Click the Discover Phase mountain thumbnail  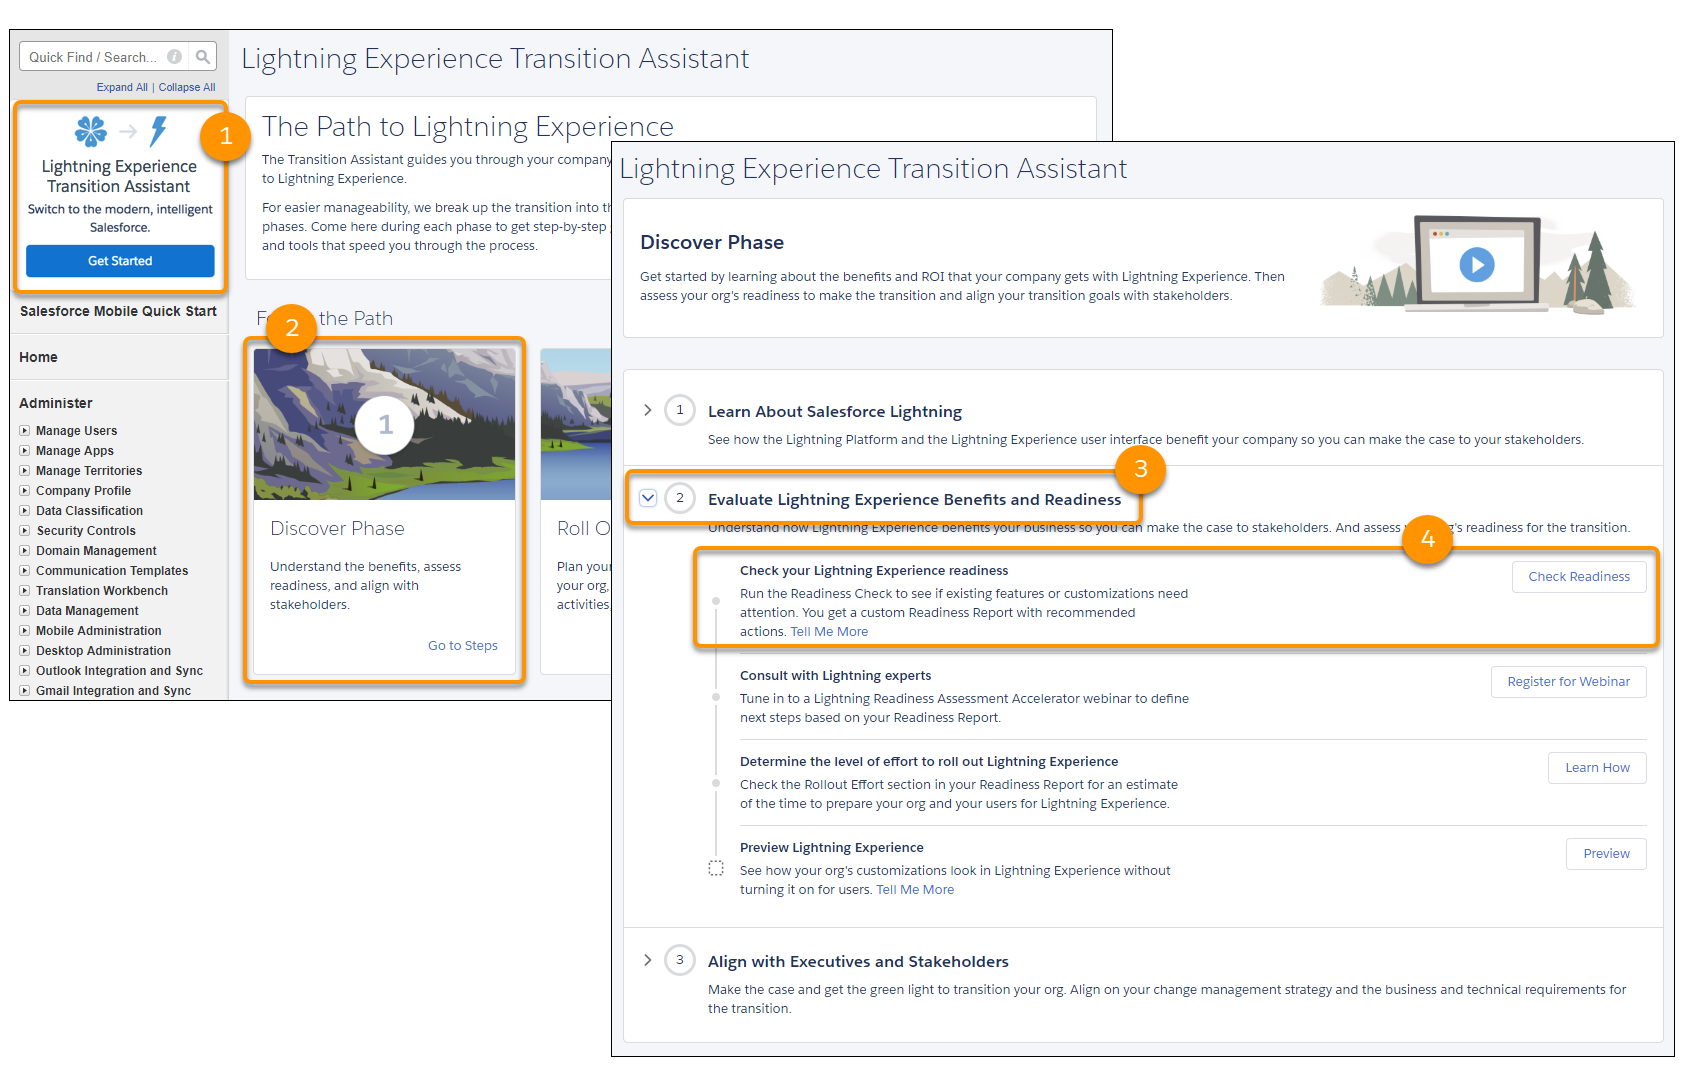click(x=385, y=424)
